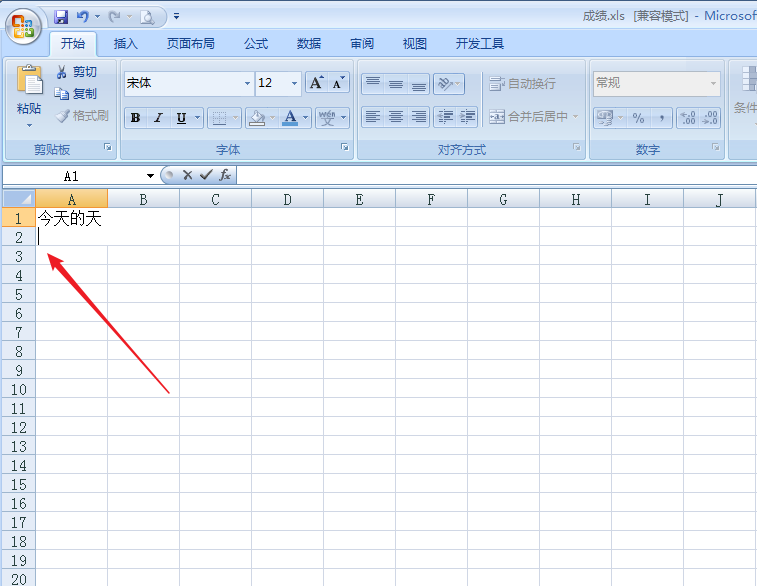Toggle bold formatting

point(136,118)
